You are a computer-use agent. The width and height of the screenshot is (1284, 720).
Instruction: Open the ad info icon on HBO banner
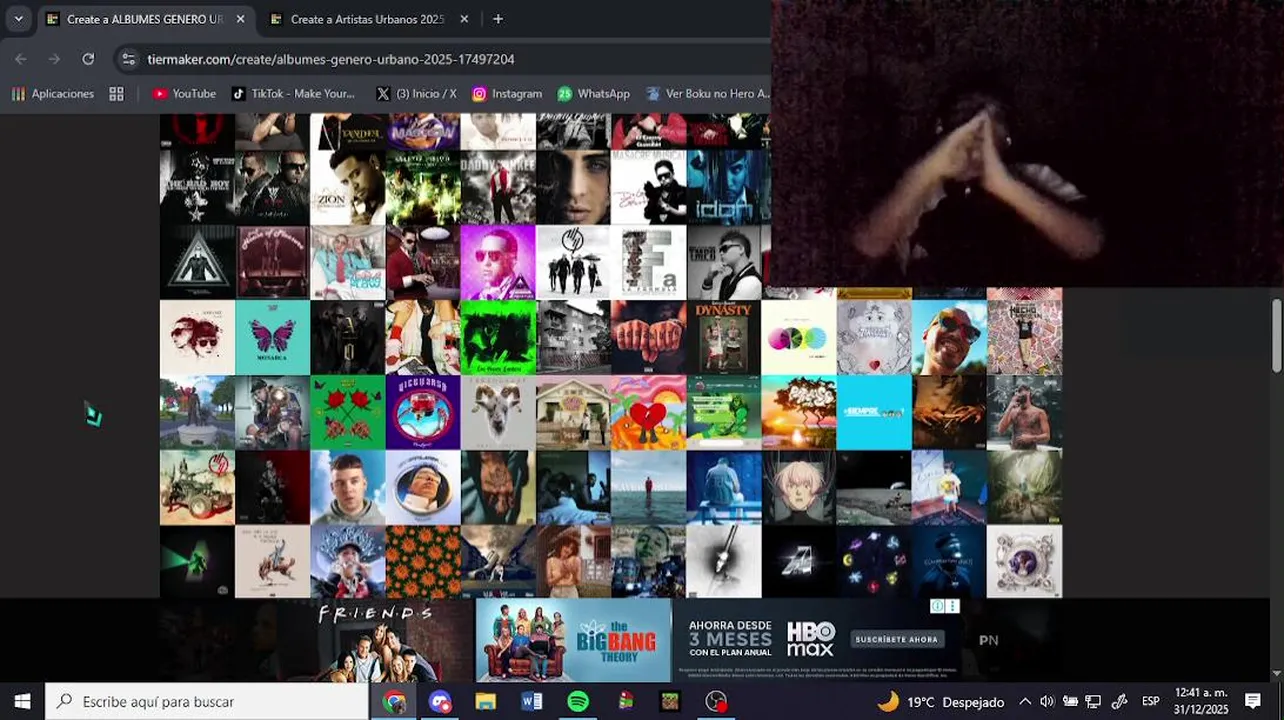pos(938,606)
